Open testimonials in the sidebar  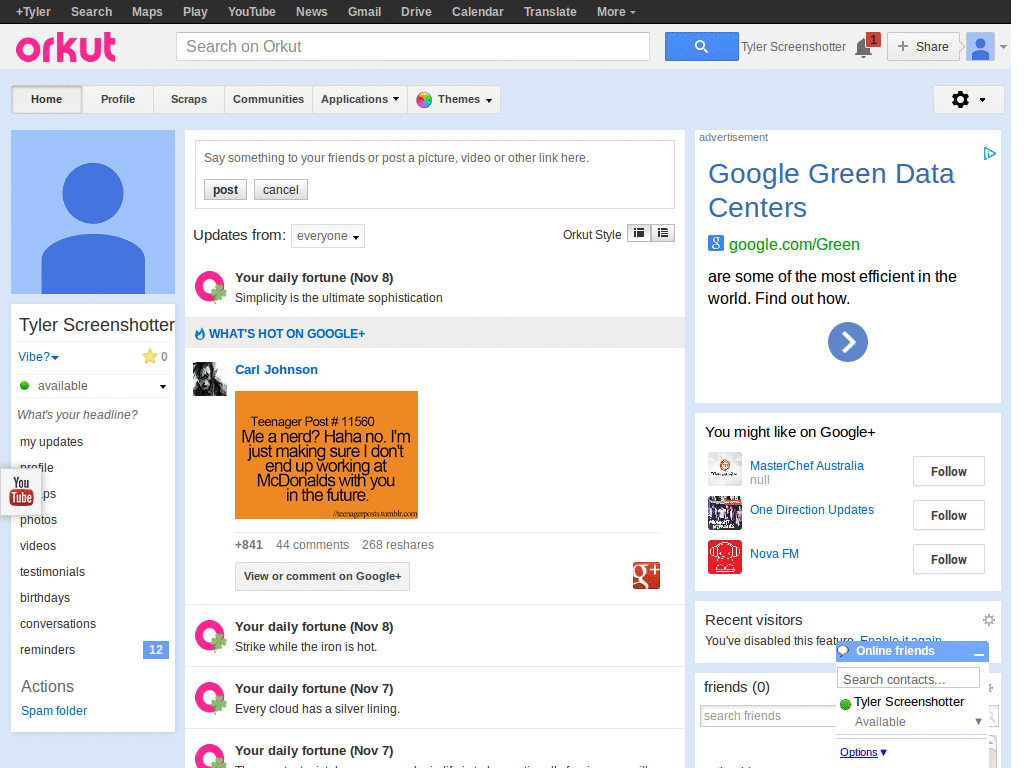pos(52,571)
